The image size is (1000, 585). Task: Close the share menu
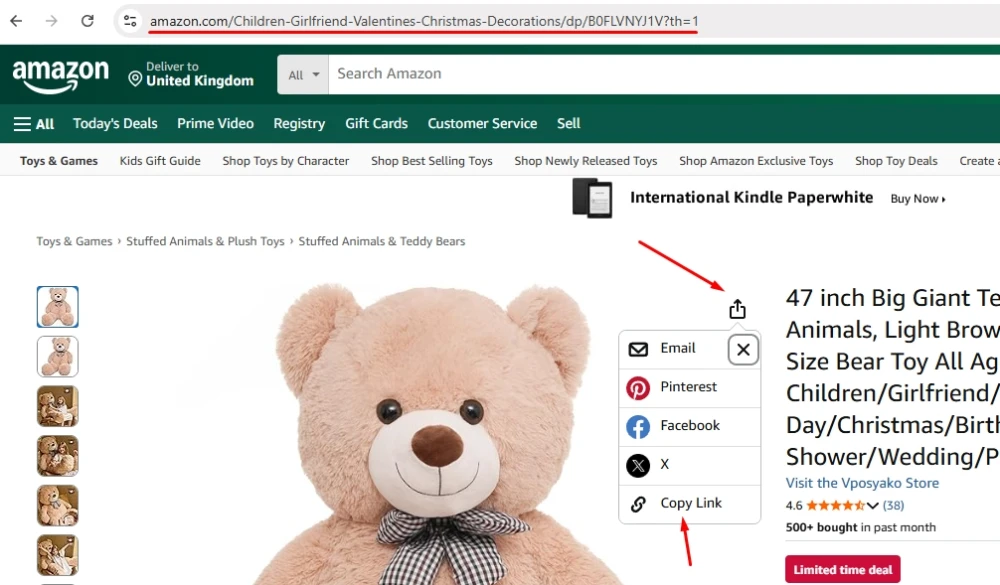tap(743, 349)
